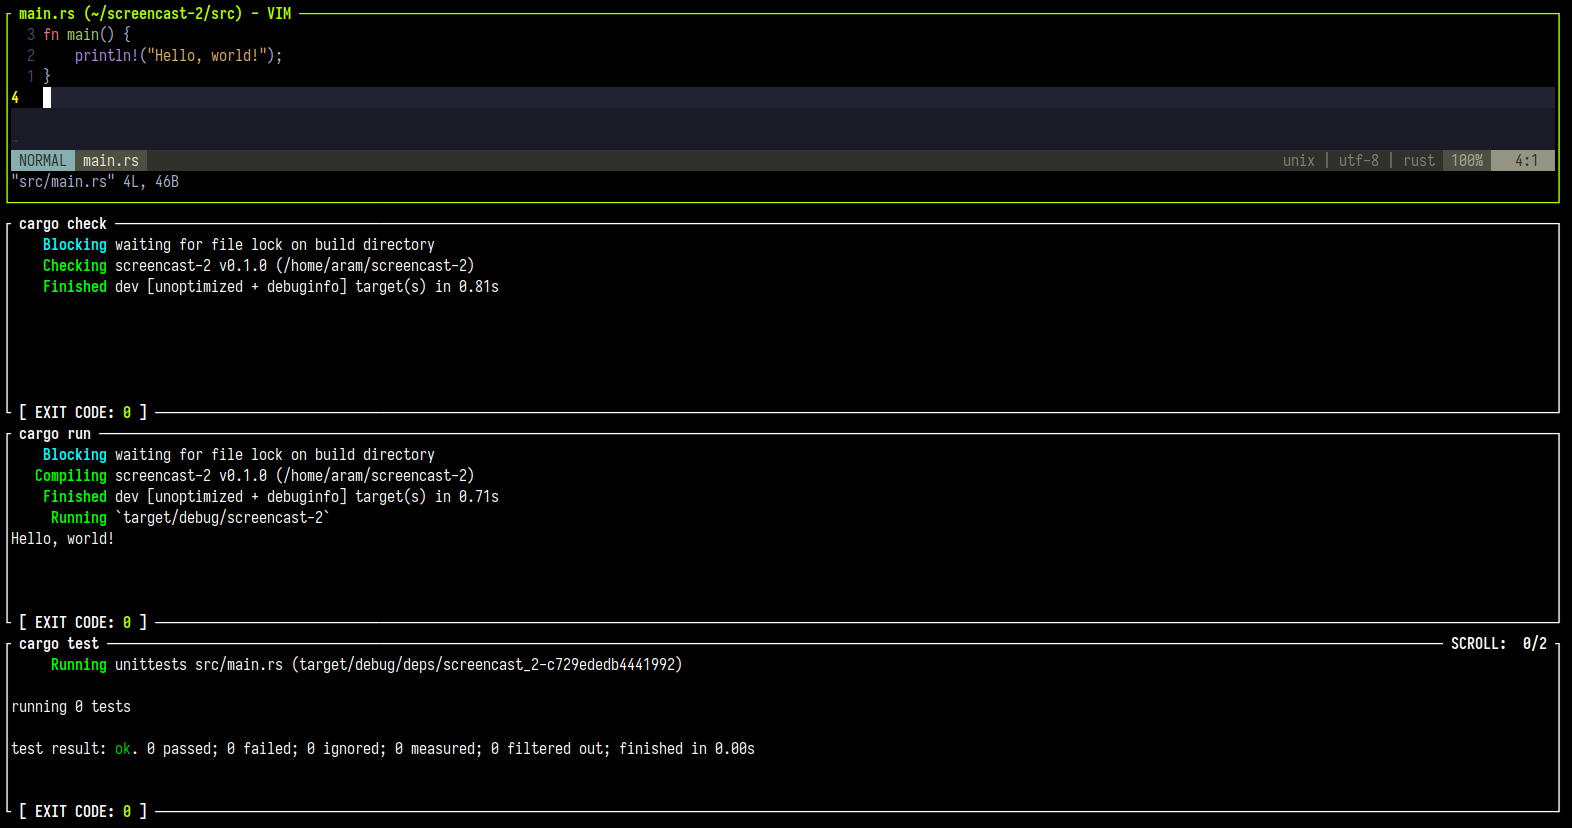
Task: Click the println!("Hello, world!"); code line
Action: click(x=179, y=56)
